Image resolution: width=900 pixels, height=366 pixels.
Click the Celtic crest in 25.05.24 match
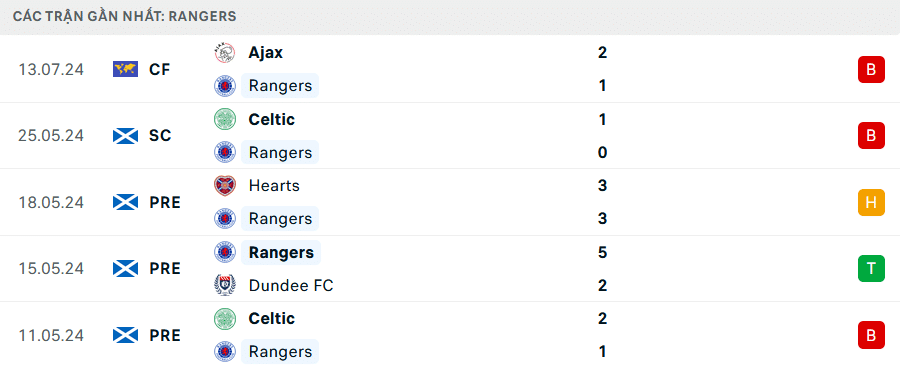(x=224, y=119)
